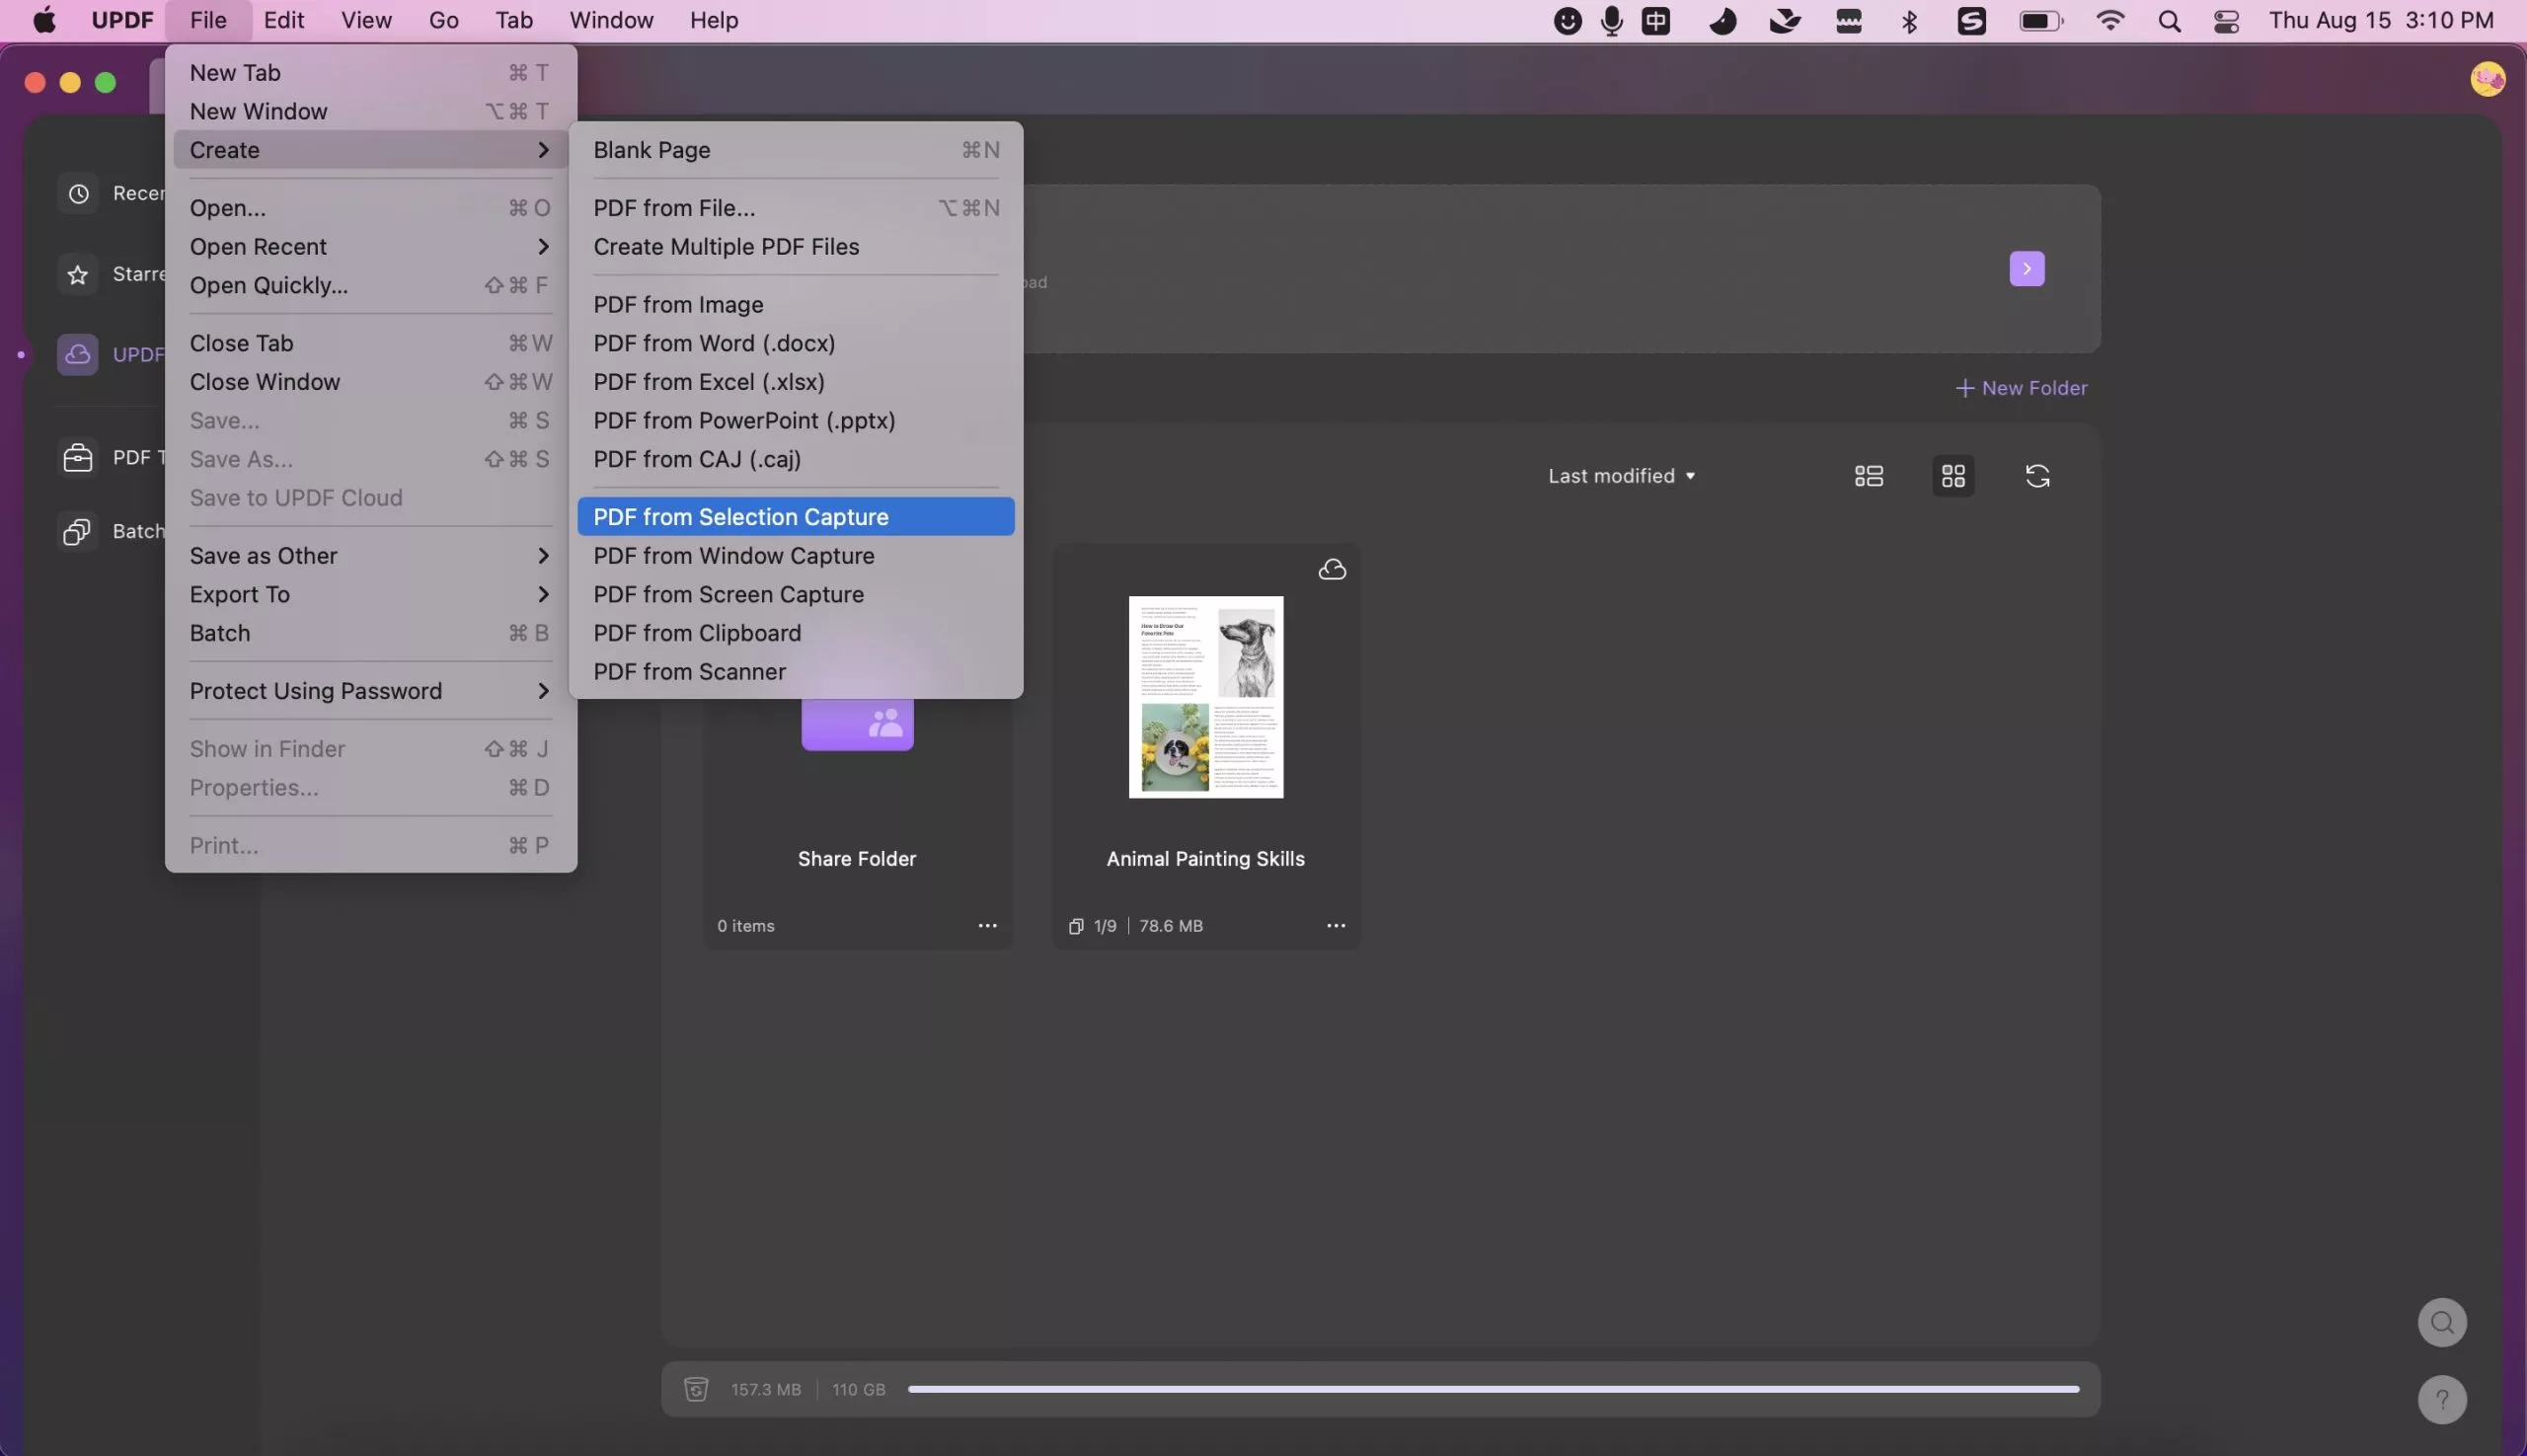Refresh the file list with the sync icon
2527x1456 pixels.
(2038, 475)
